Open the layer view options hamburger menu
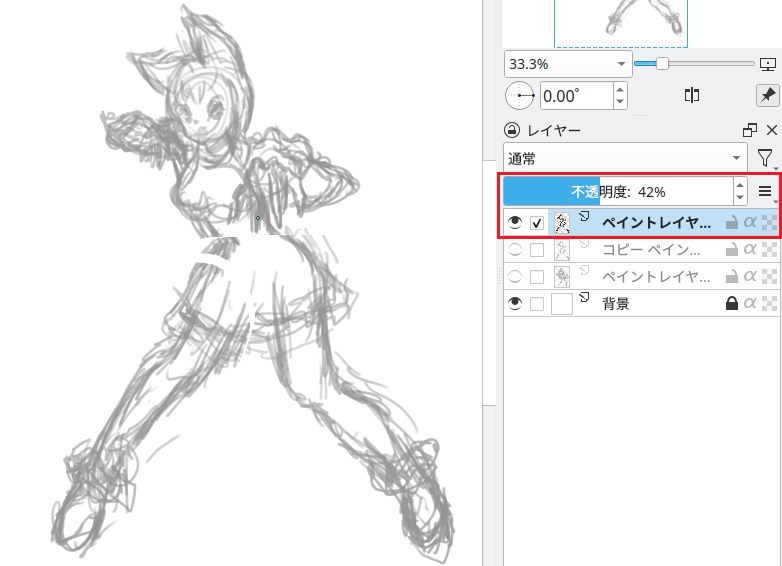 pos(766,191)
